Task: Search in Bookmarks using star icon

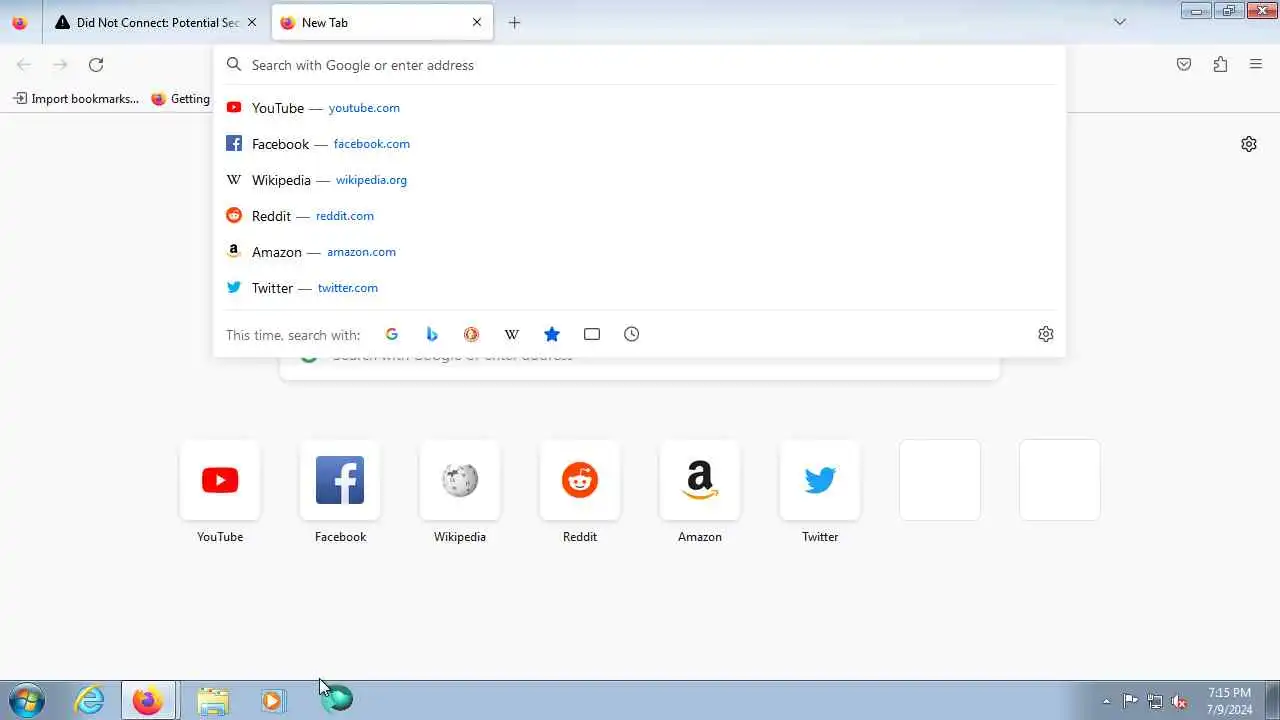Action: click(x=552, y=334)
